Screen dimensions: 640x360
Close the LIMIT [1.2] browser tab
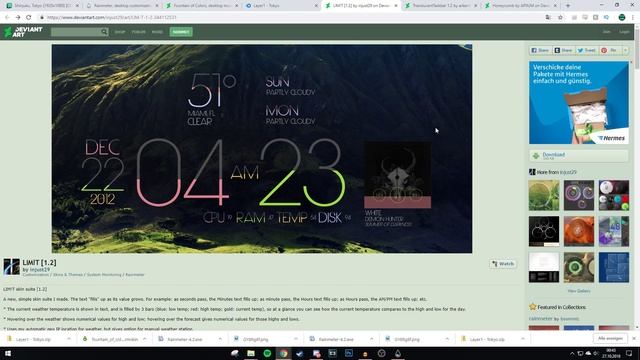(x=396, y=6)
